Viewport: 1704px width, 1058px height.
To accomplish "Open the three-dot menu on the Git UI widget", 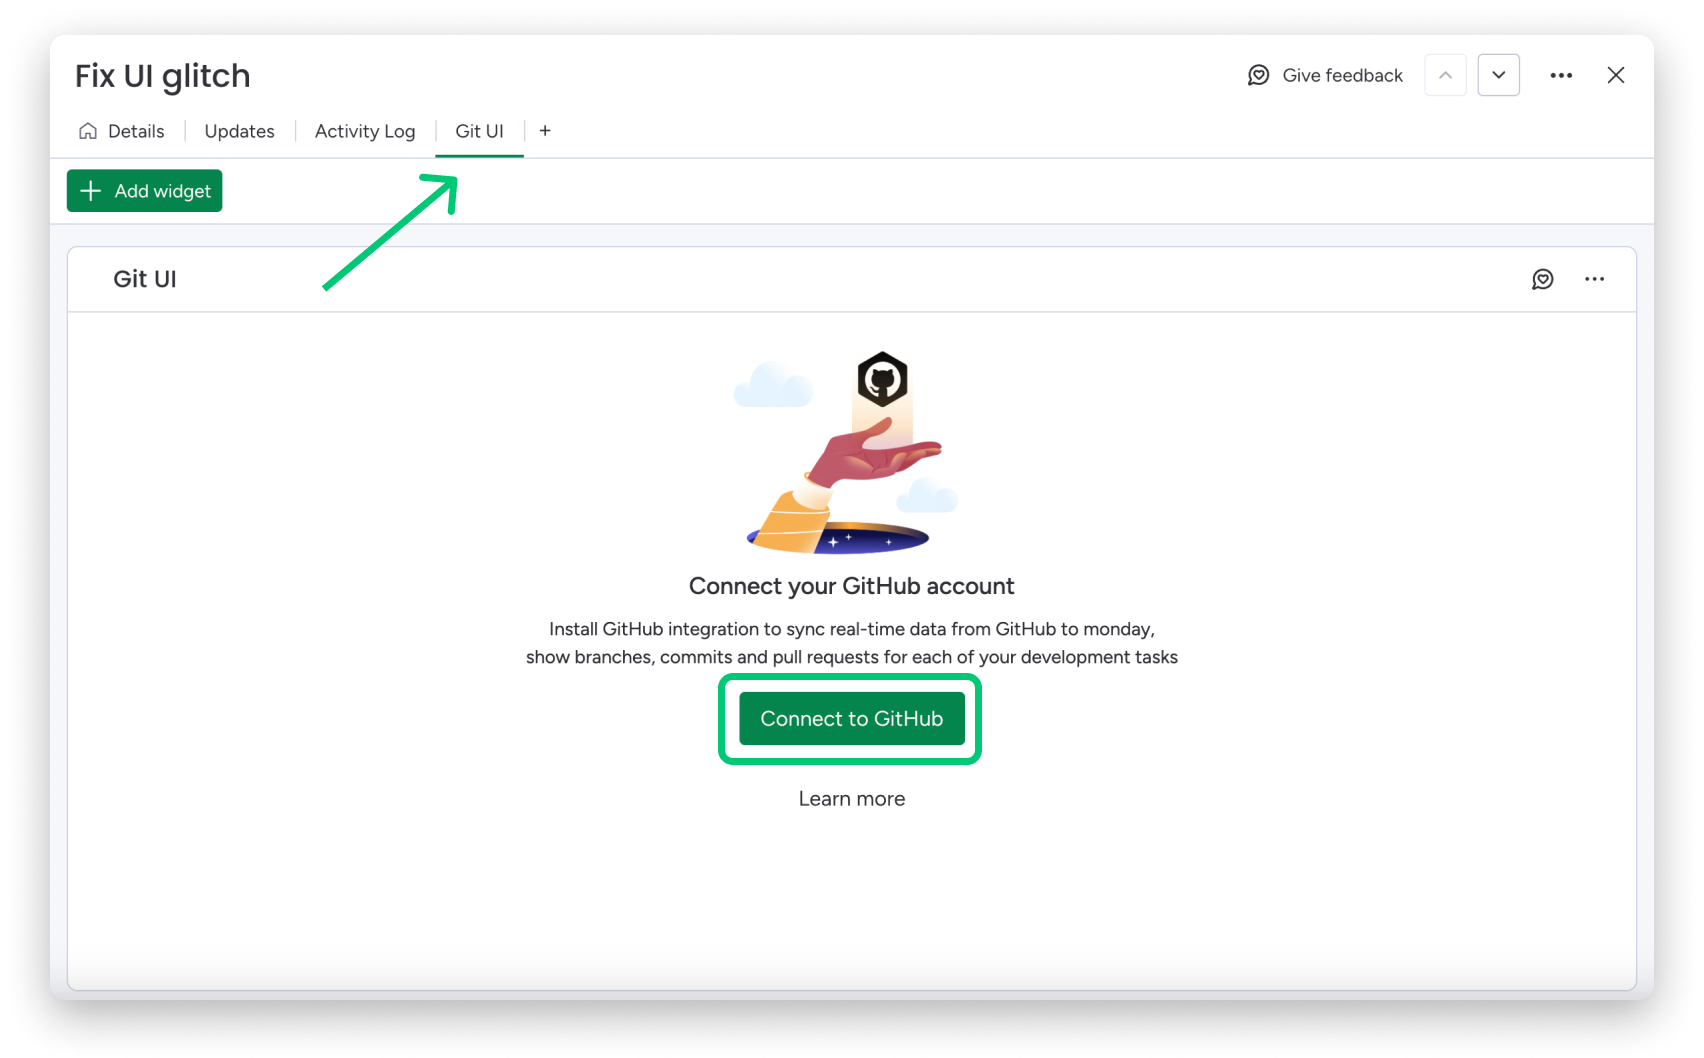I will 1594,279.
